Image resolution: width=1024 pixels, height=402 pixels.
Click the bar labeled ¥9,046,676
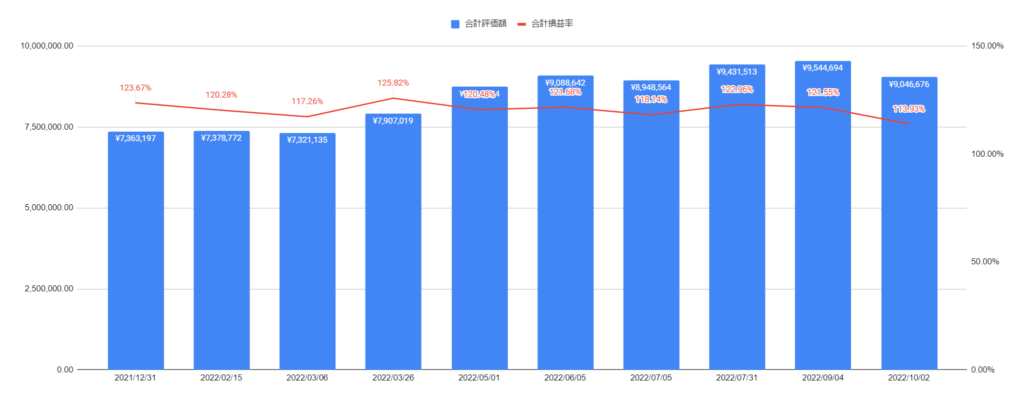(x=909, y=223)
